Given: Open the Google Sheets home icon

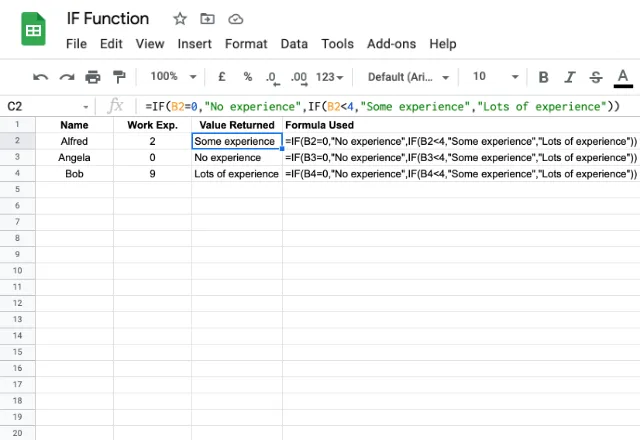Looking at the screenshot, I should pos(33,29).
